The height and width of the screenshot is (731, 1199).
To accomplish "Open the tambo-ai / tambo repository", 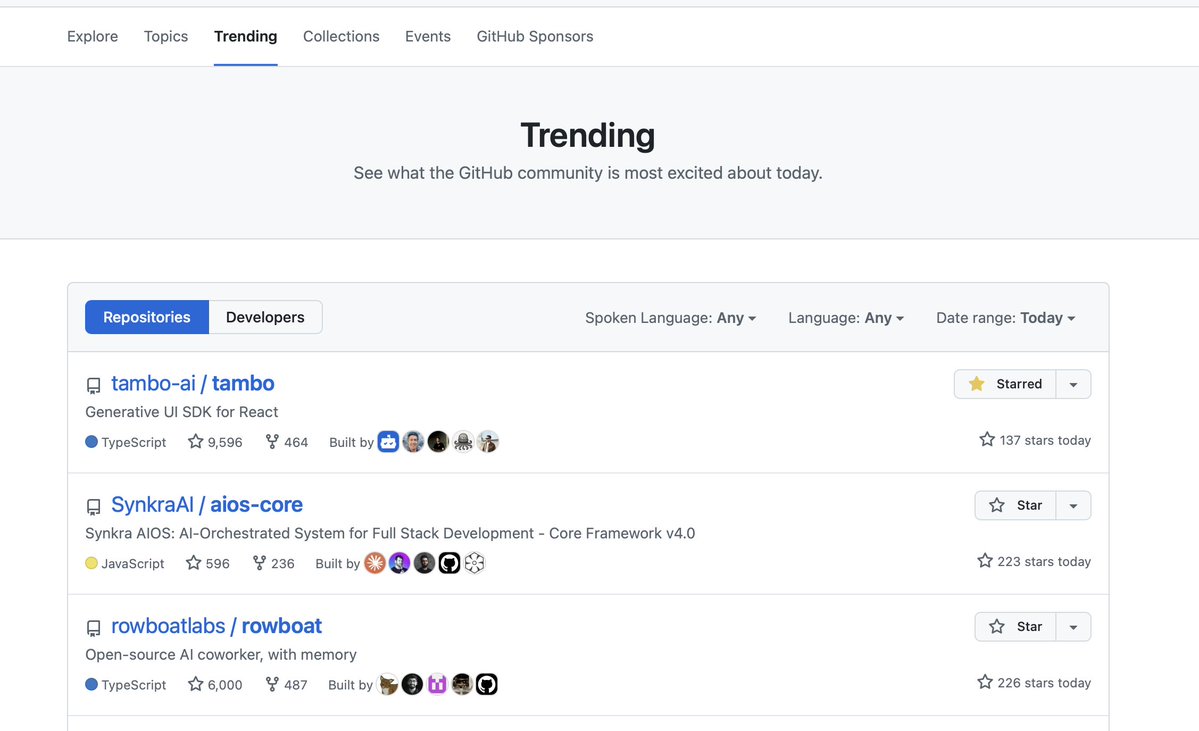I will click(x=193, y=383).
